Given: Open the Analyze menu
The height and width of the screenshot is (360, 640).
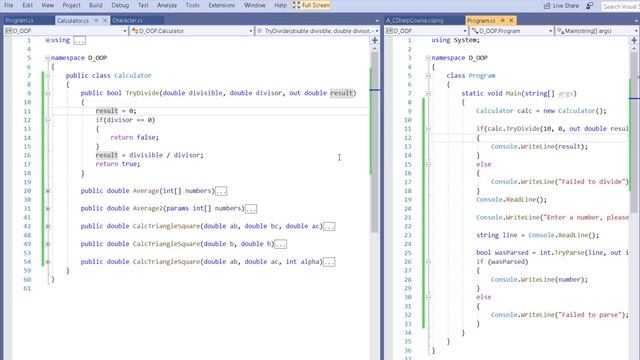Looking at the screenshot, I should click(x=167, y=5).
